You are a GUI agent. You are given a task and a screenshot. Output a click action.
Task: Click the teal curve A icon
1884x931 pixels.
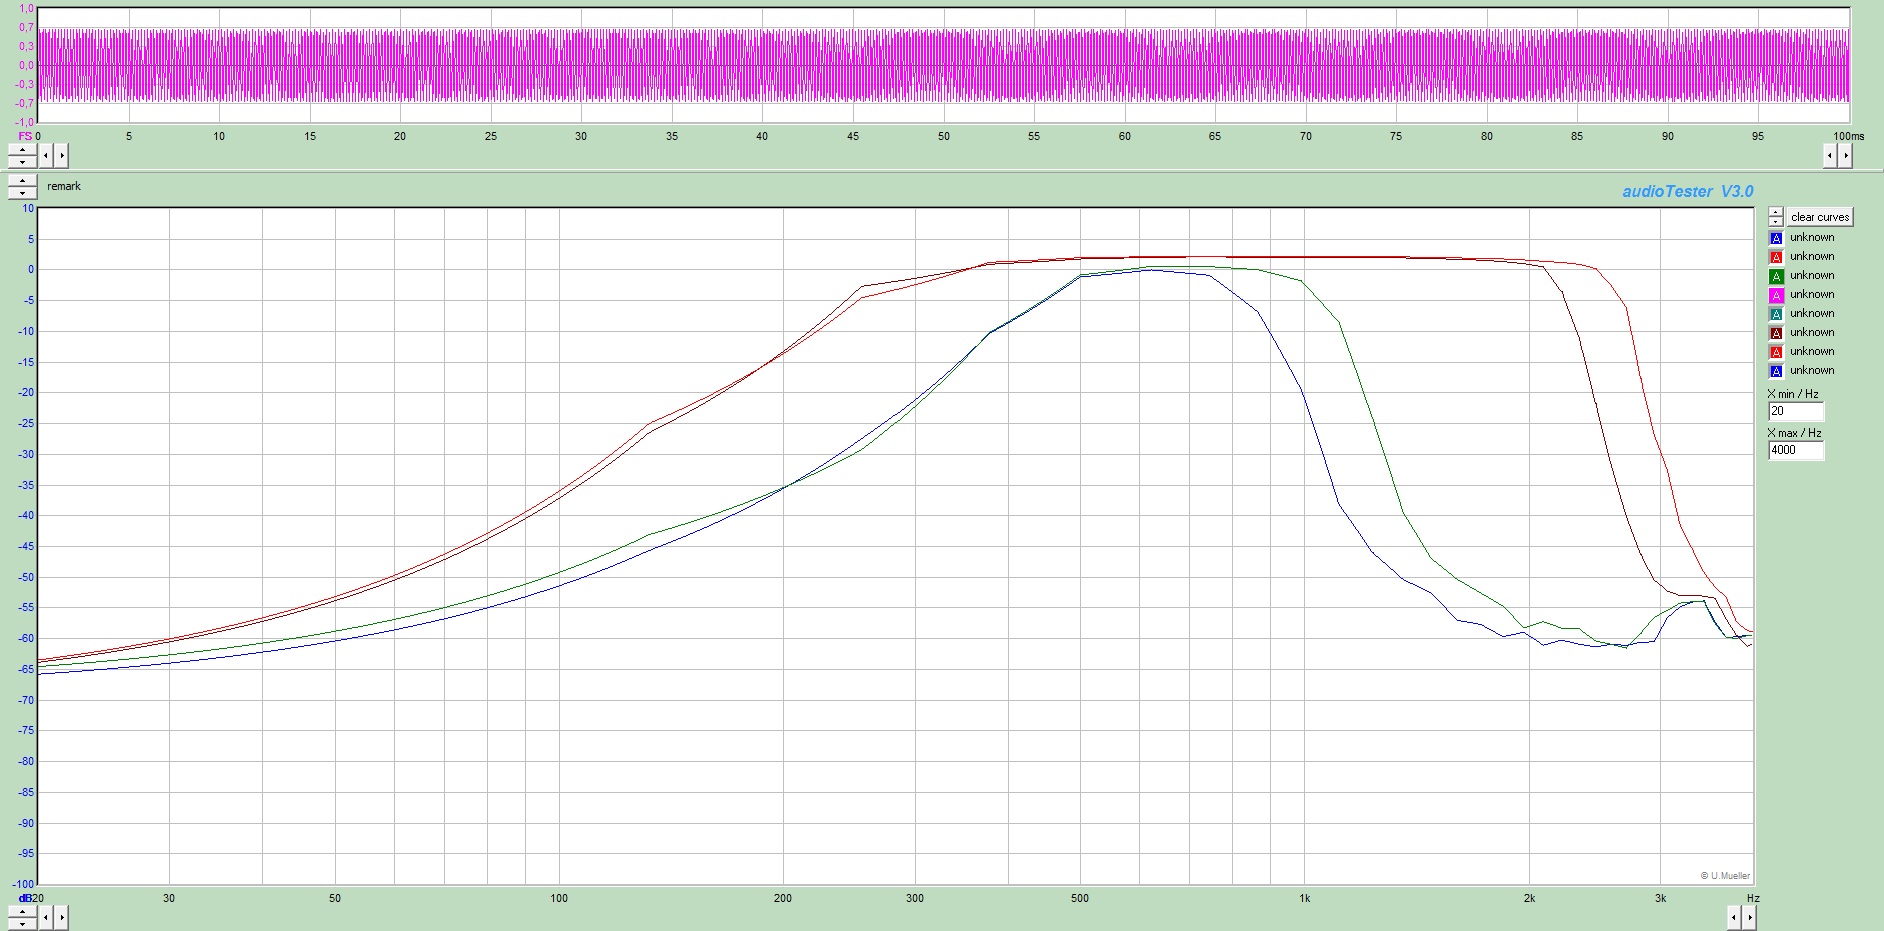(1776, 314)
